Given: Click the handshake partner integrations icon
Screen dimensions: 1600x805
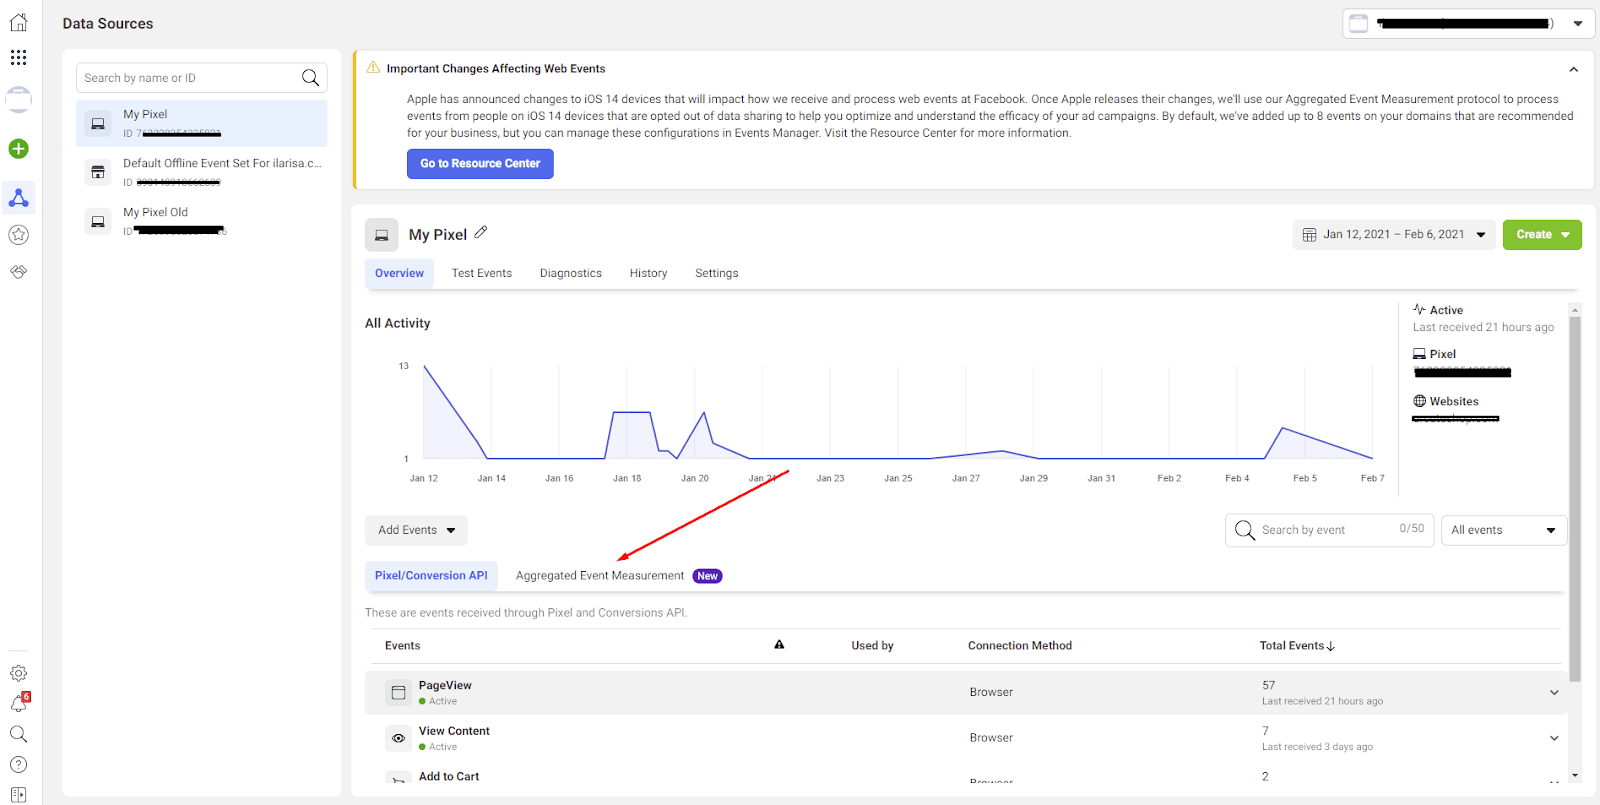Looking at the screenshot, I should pos(18,272).
